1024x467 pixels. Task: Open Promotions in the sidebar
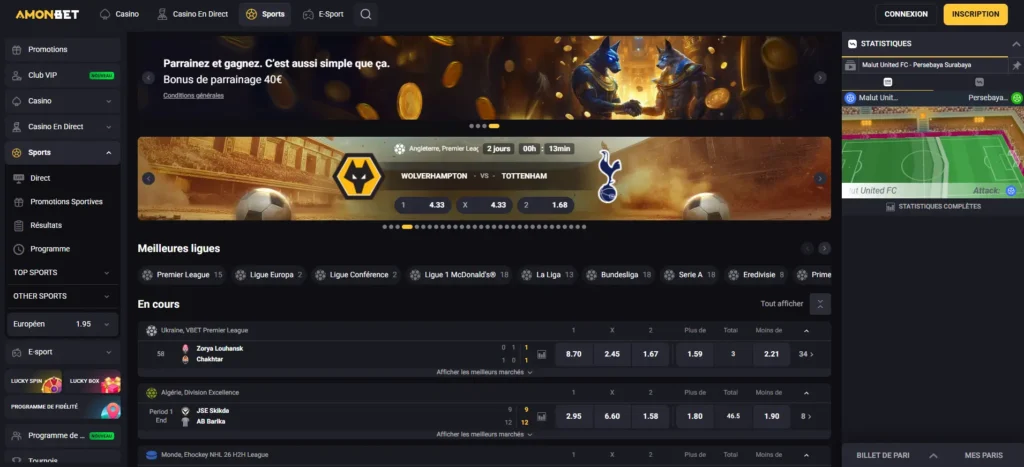[63, 50]
